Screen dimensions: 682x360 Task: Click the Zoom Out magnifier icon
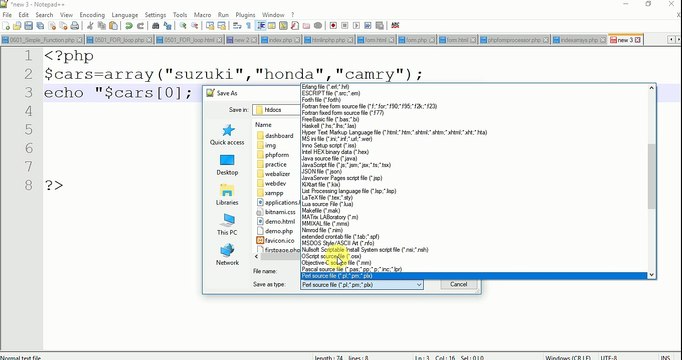pyautogui.click(x=195, y=26)
